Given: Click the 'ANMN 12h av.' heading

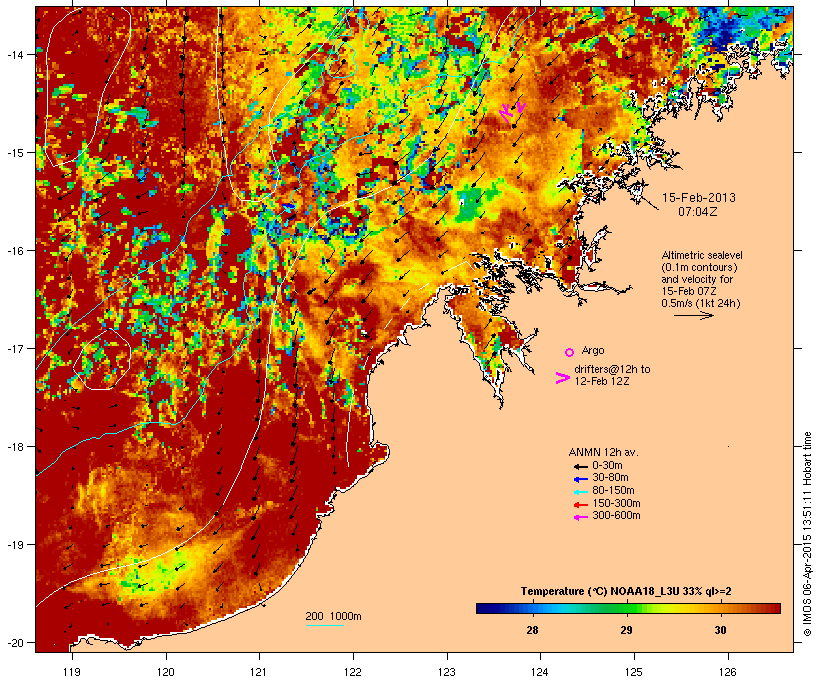Looking at the screenshot, I should click(x=603, y=452).
